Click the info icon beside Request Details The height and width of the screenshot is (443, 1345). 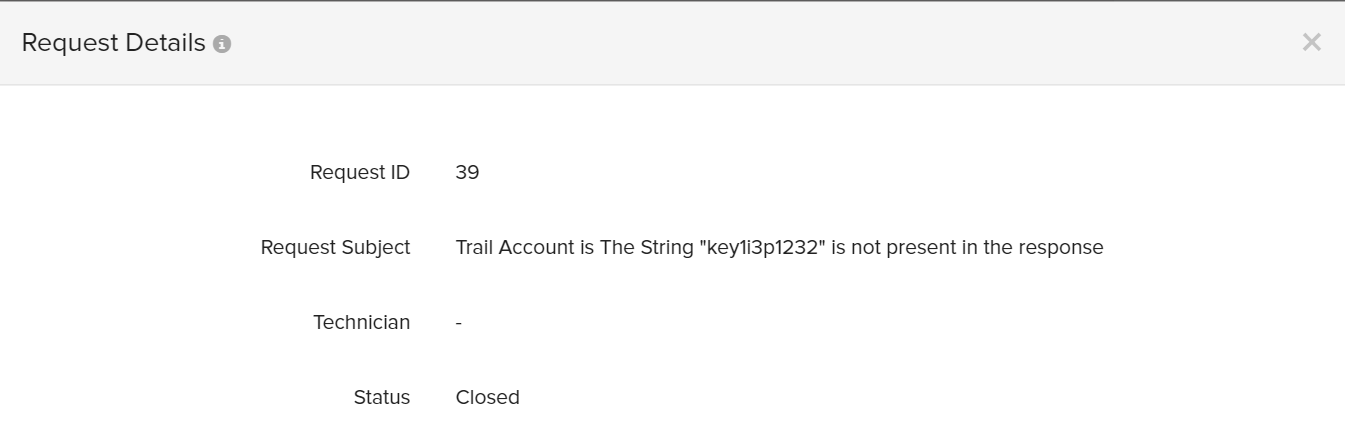click(x=222, y=44)
